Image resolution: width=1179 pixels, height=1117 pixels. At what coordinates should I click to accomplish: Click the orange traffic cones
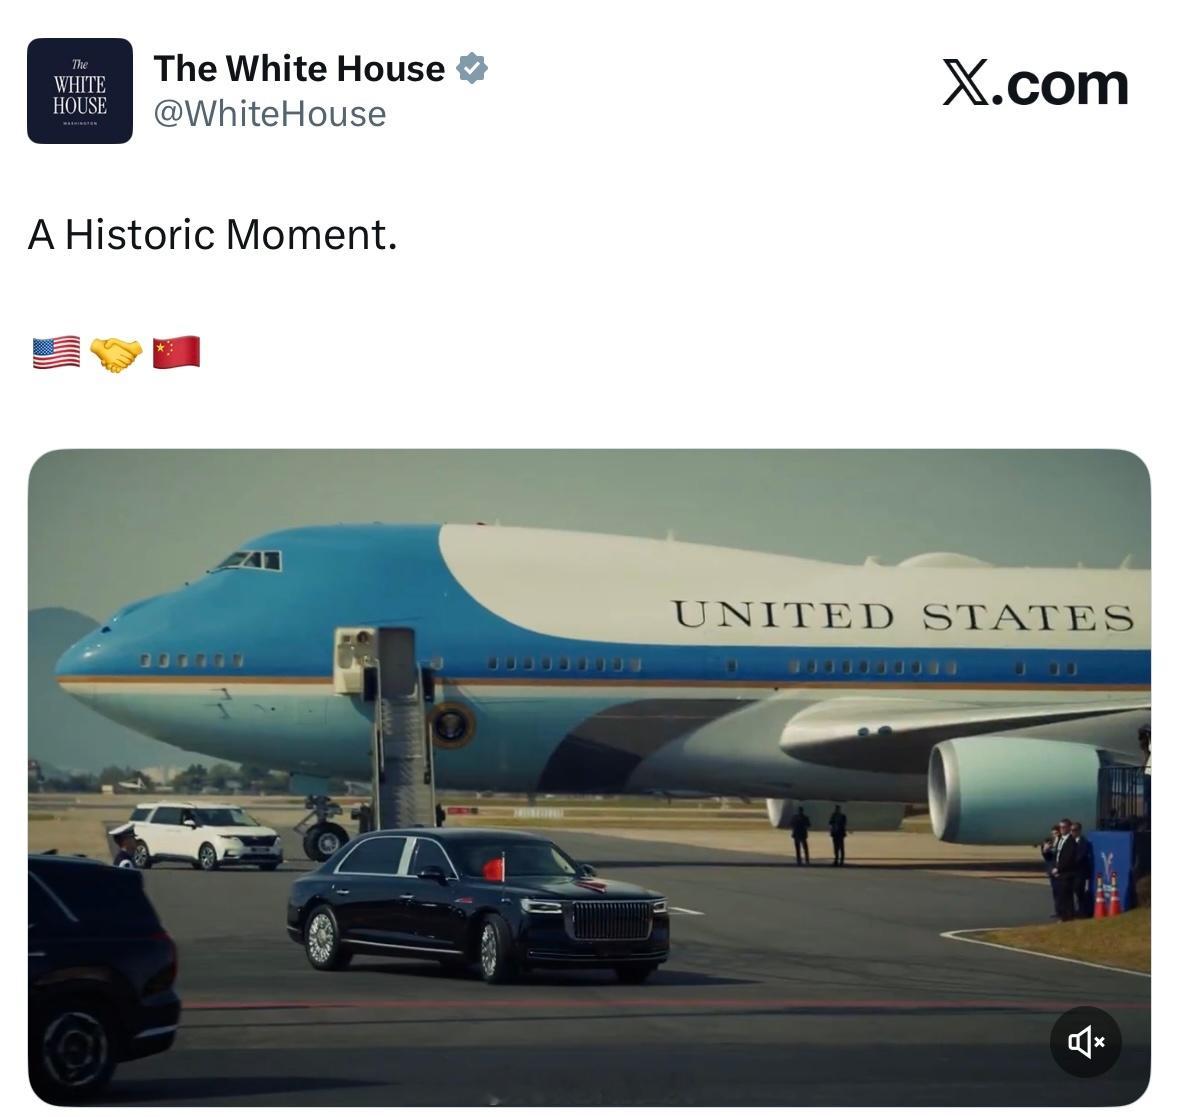click(x=1107, y=895)
